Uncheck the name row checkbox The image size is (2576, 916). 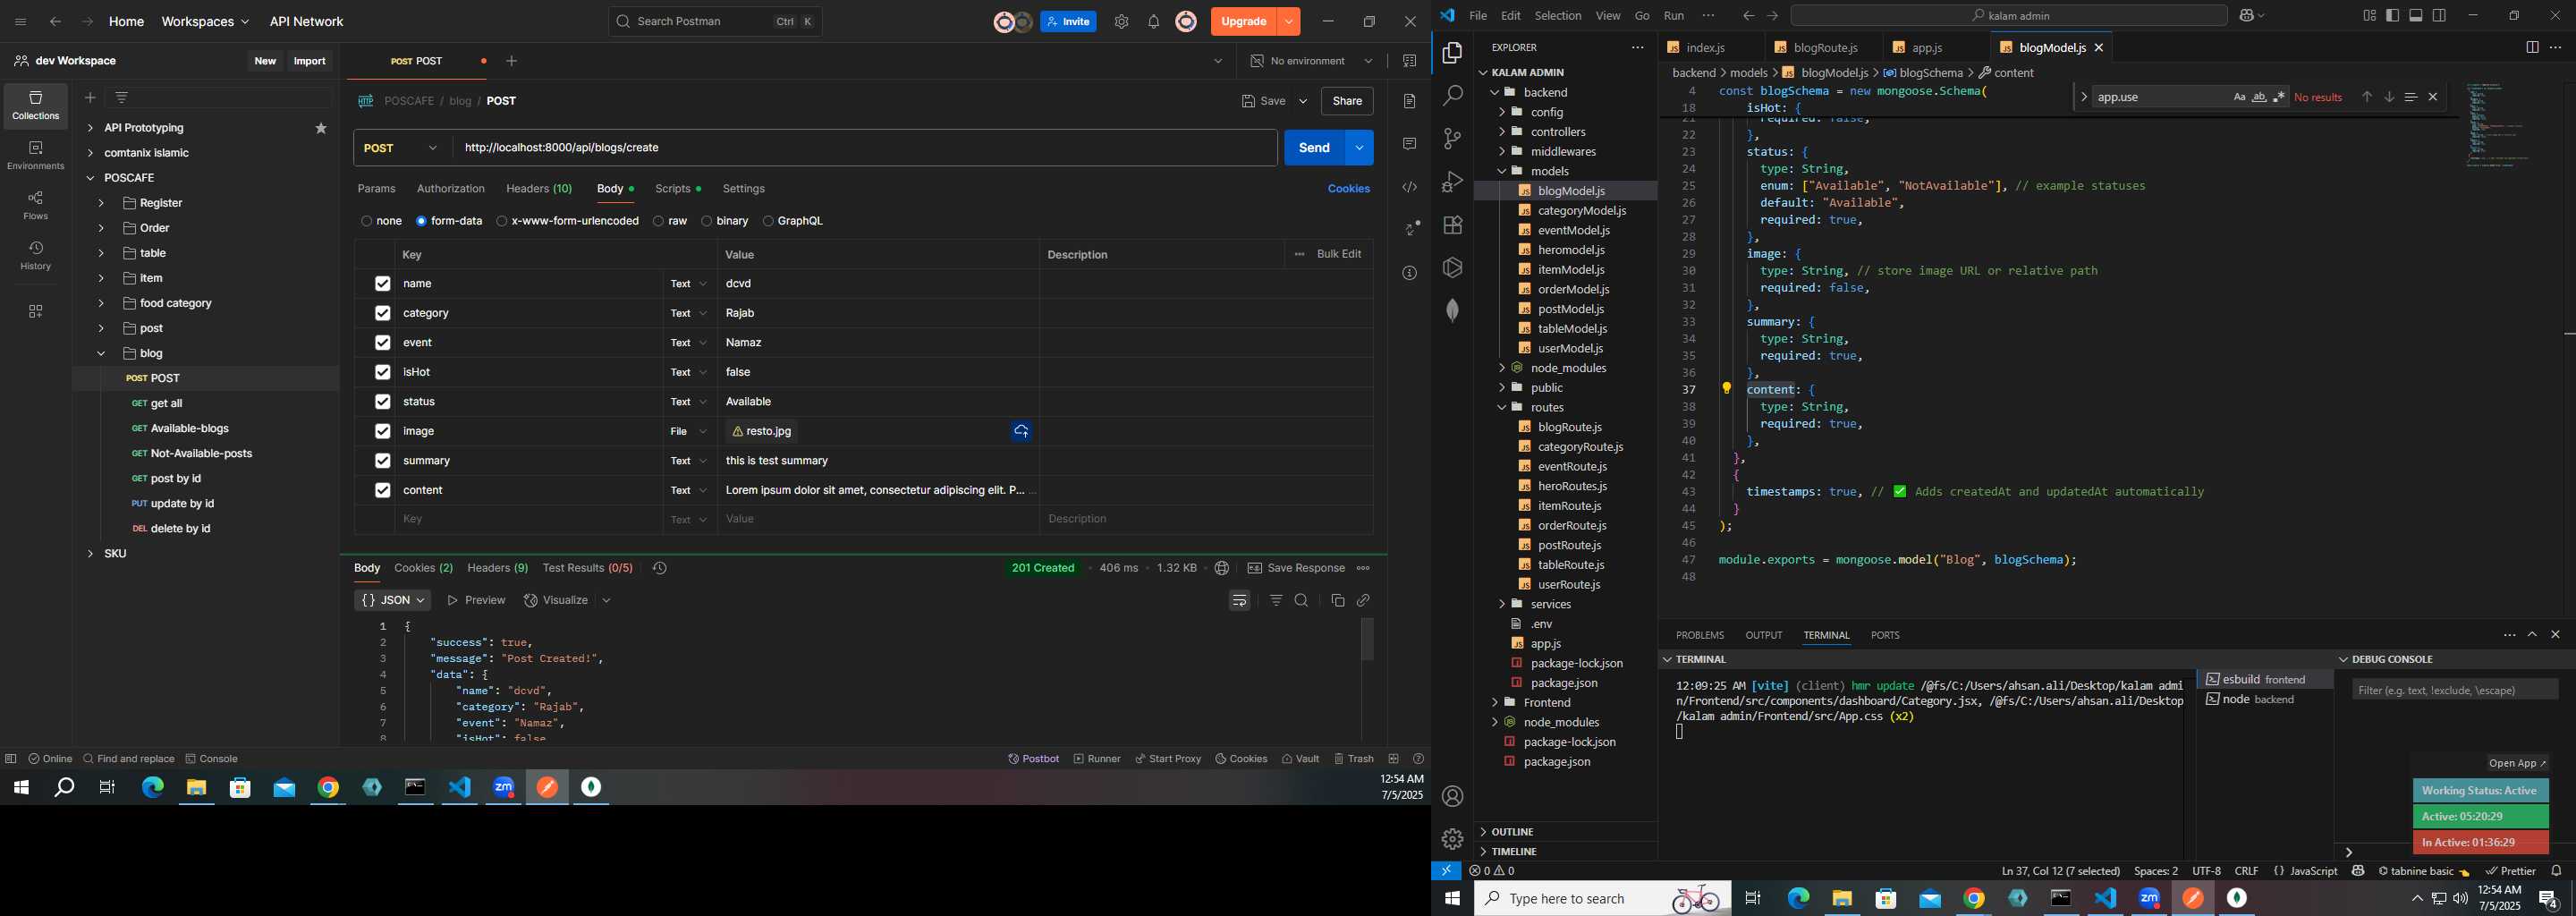pyautogui.click(x=382, y=284)
